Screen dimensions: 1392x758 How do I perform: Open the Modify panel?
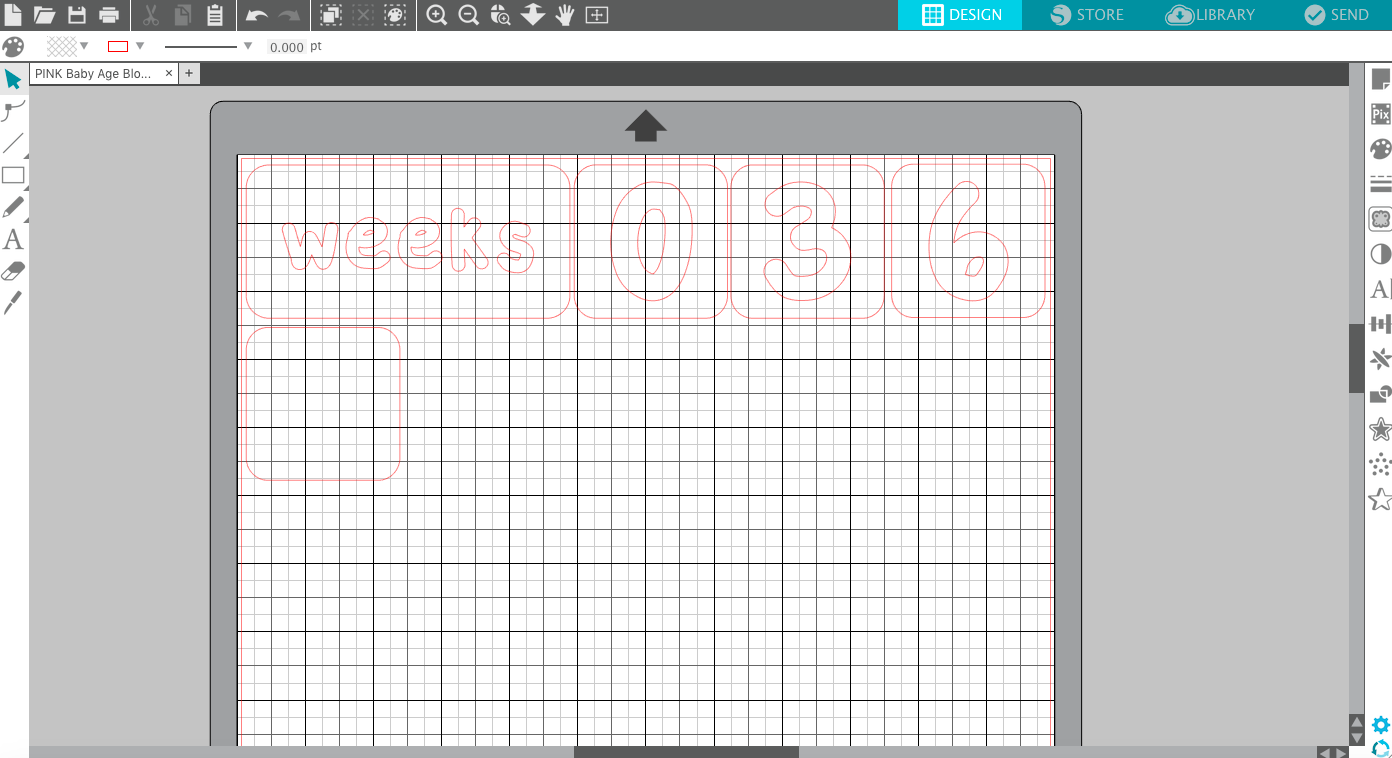1381,394
